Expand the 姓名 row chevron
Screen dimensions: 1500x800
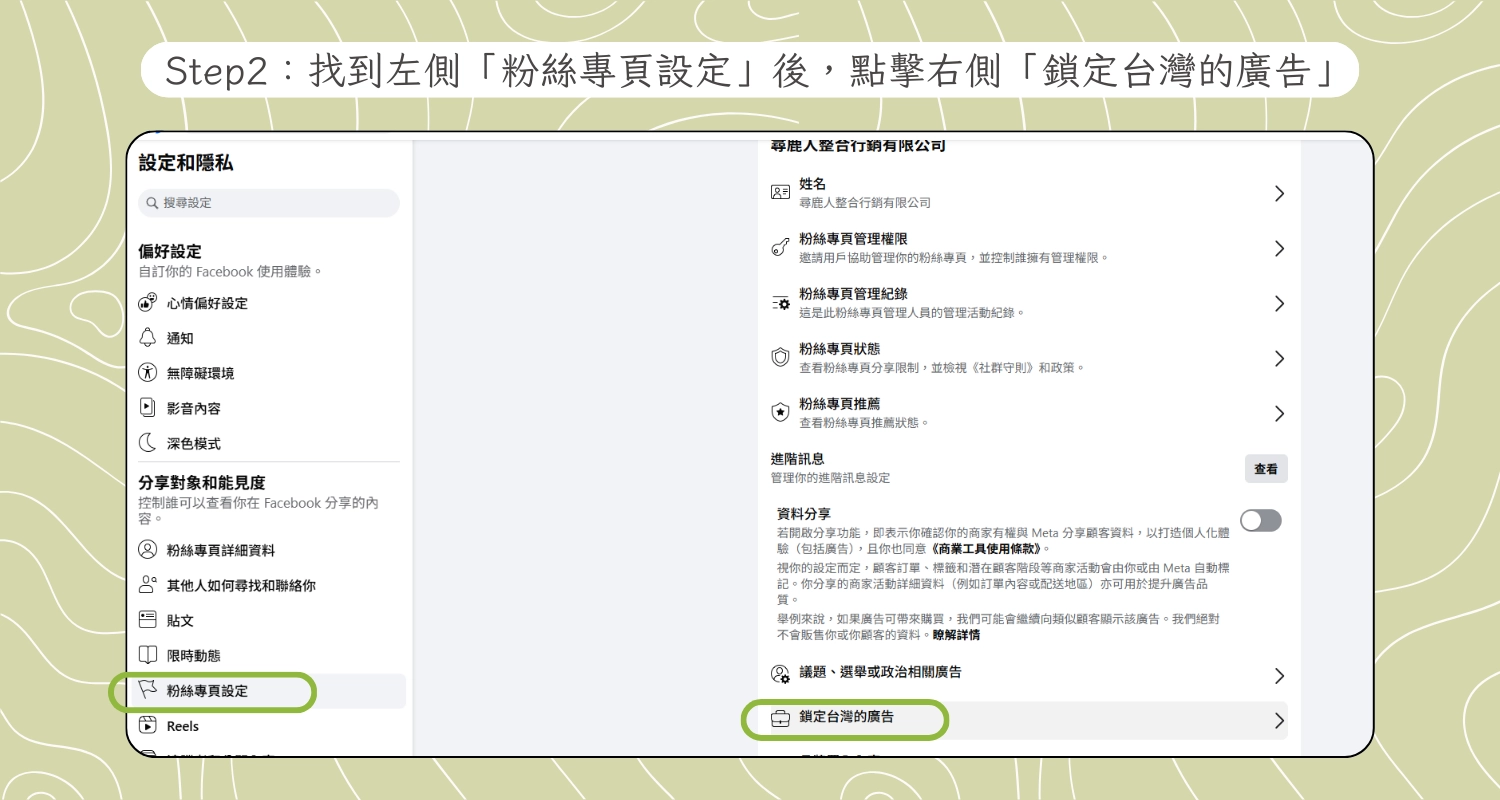coord(1278,194)
